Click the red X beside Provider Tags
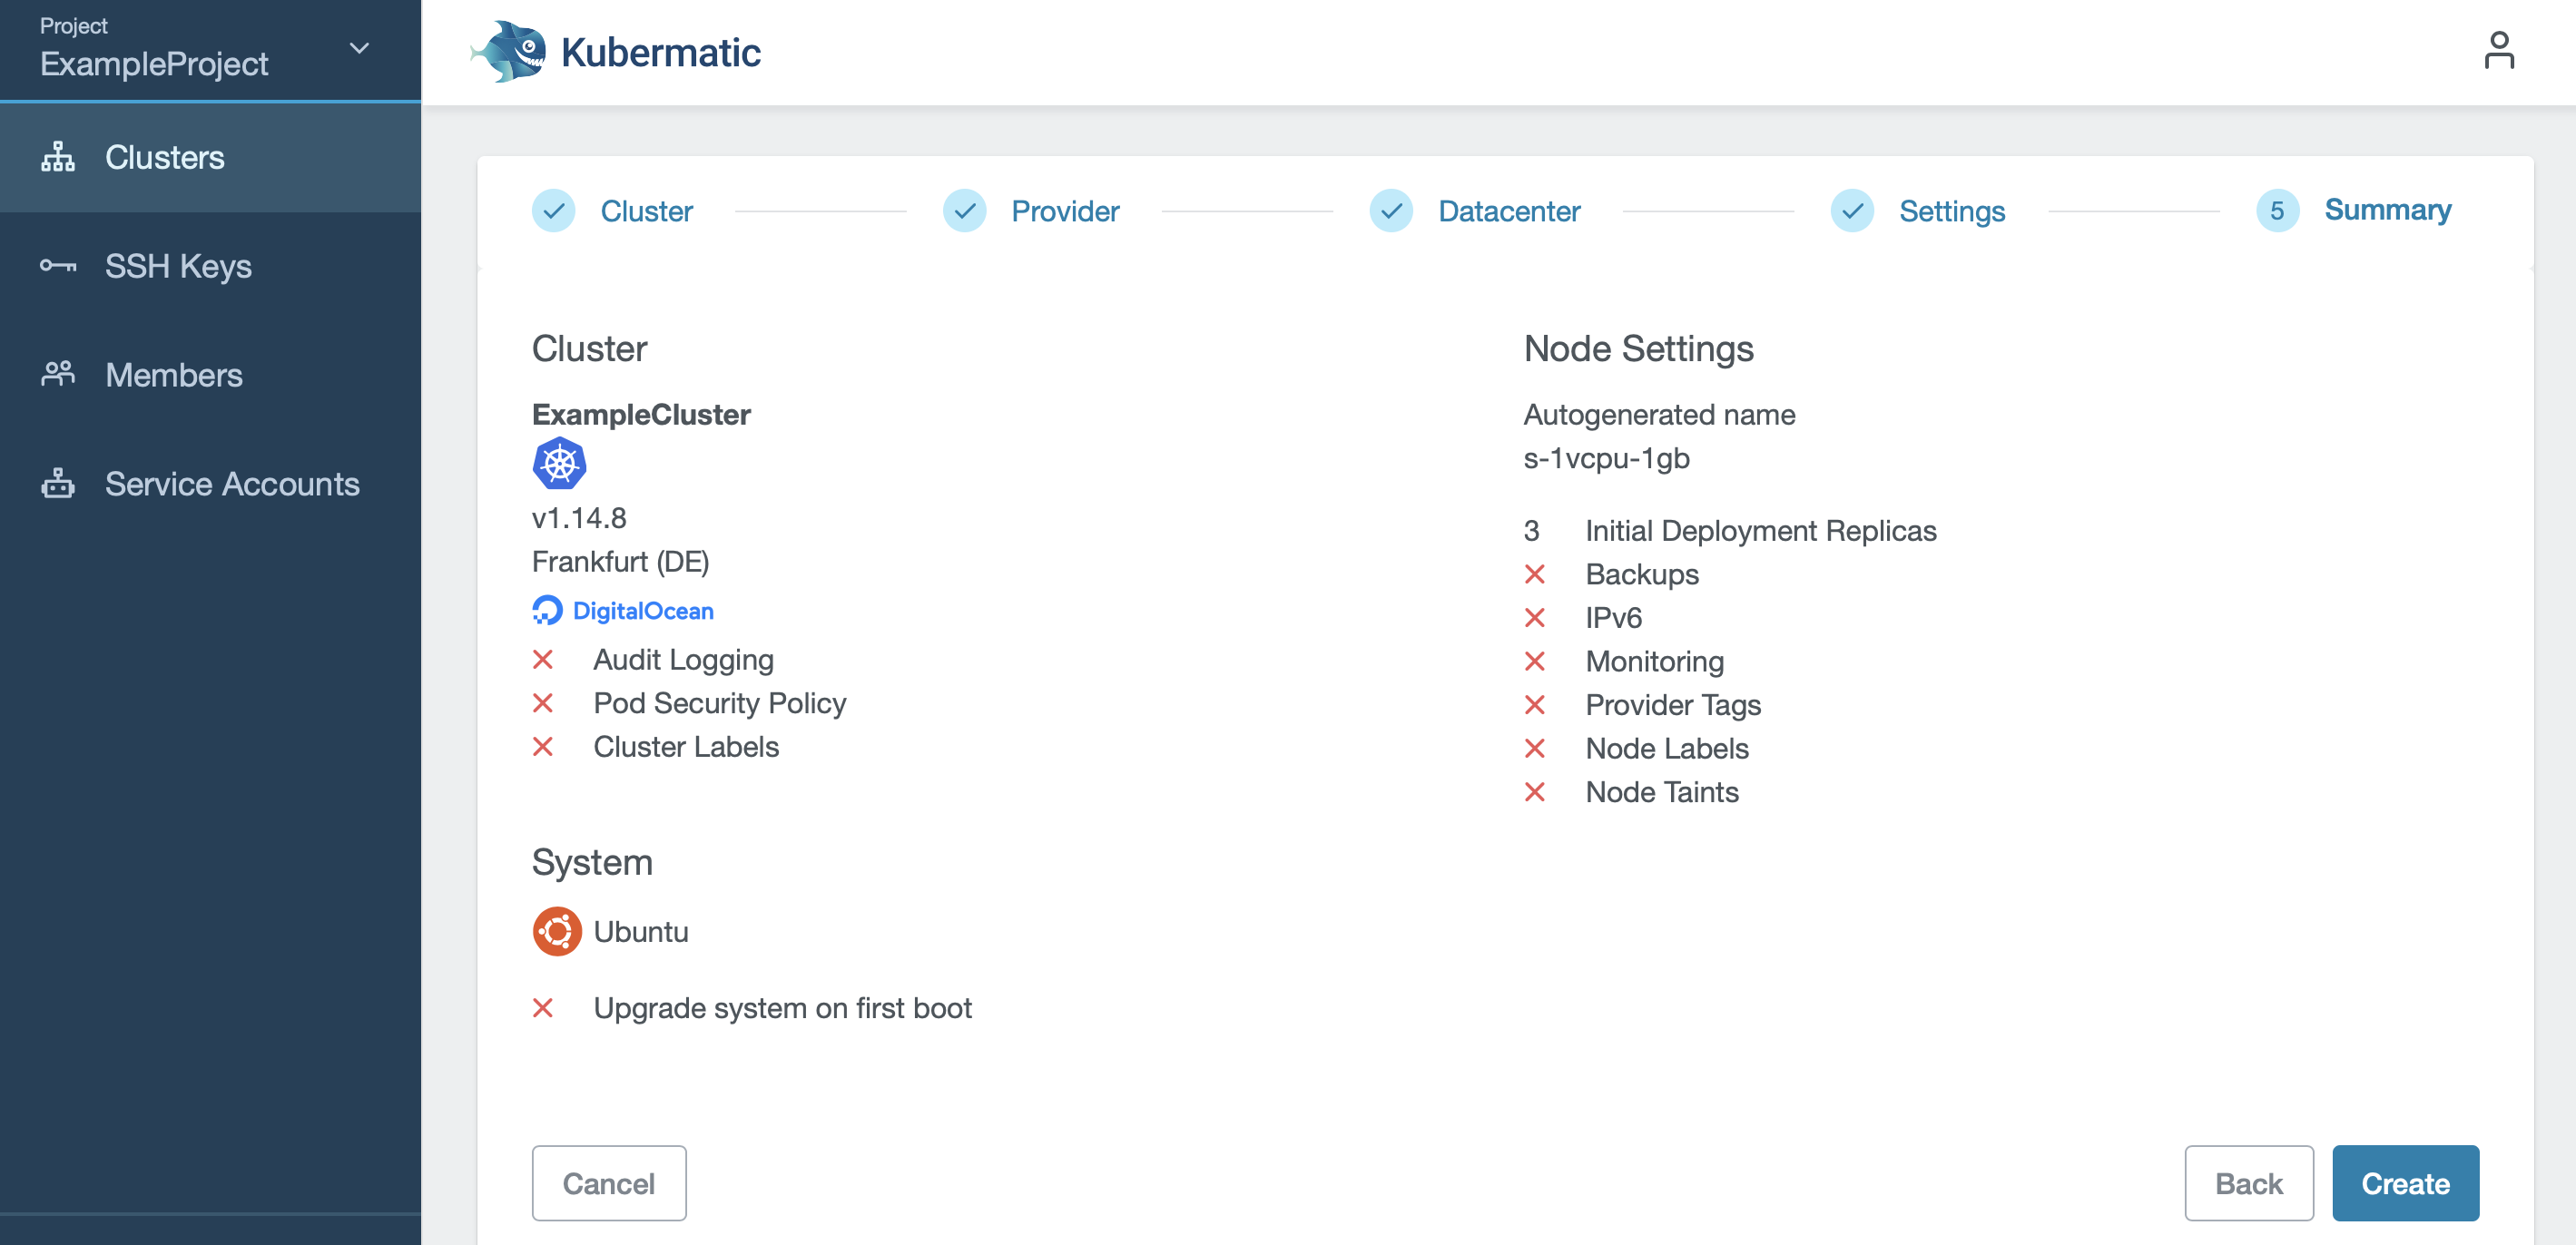 1535,705
